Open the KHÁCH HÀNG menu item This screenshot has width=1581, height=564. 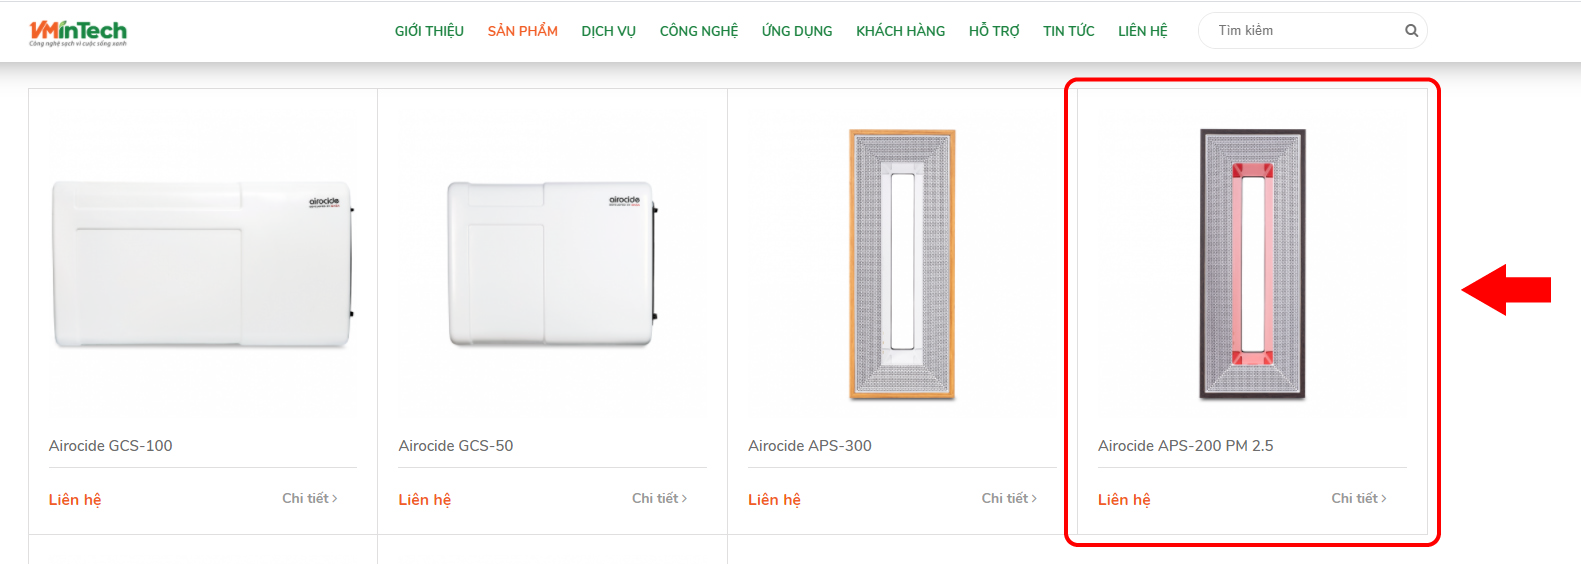900,31
